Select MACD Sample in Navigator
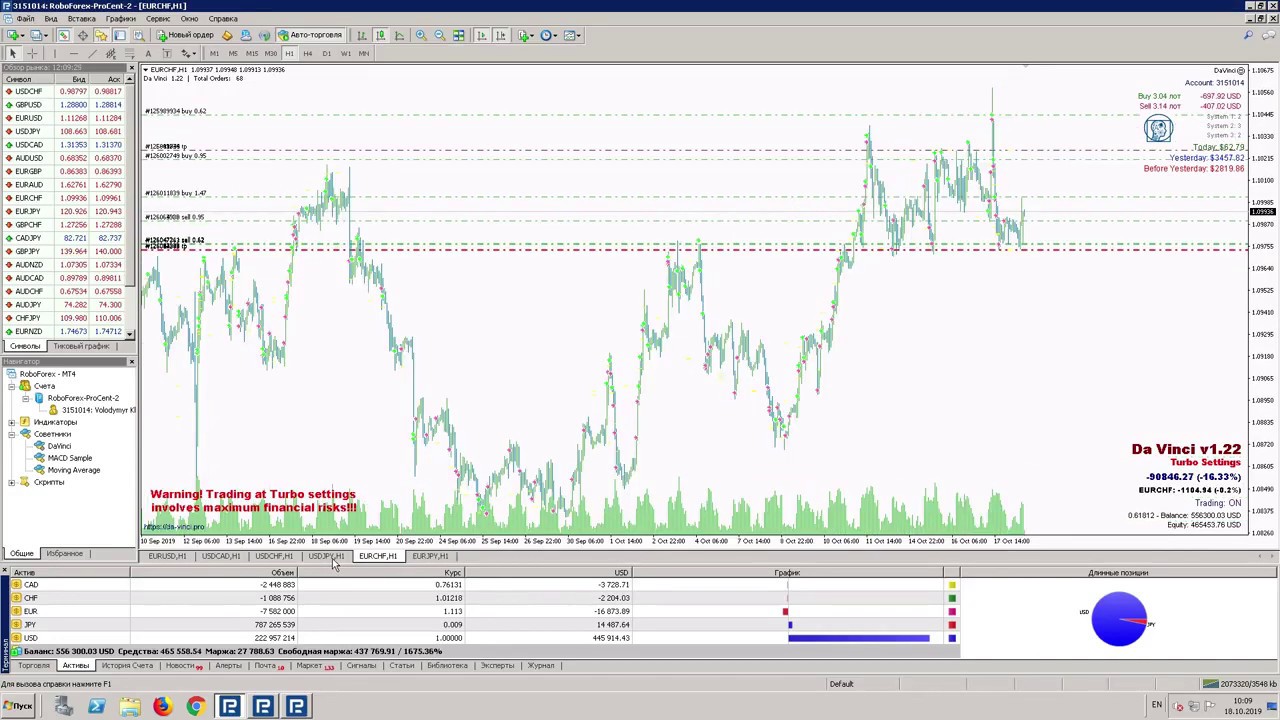1280x720 pixels. click(x=69, y=458)
